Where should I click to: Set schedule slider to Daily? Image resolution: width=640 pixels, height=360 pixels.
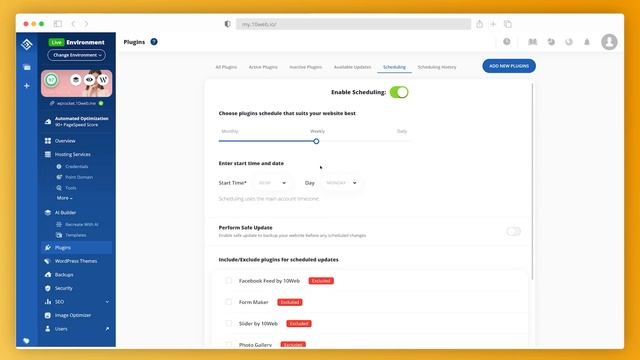point(402,131)
